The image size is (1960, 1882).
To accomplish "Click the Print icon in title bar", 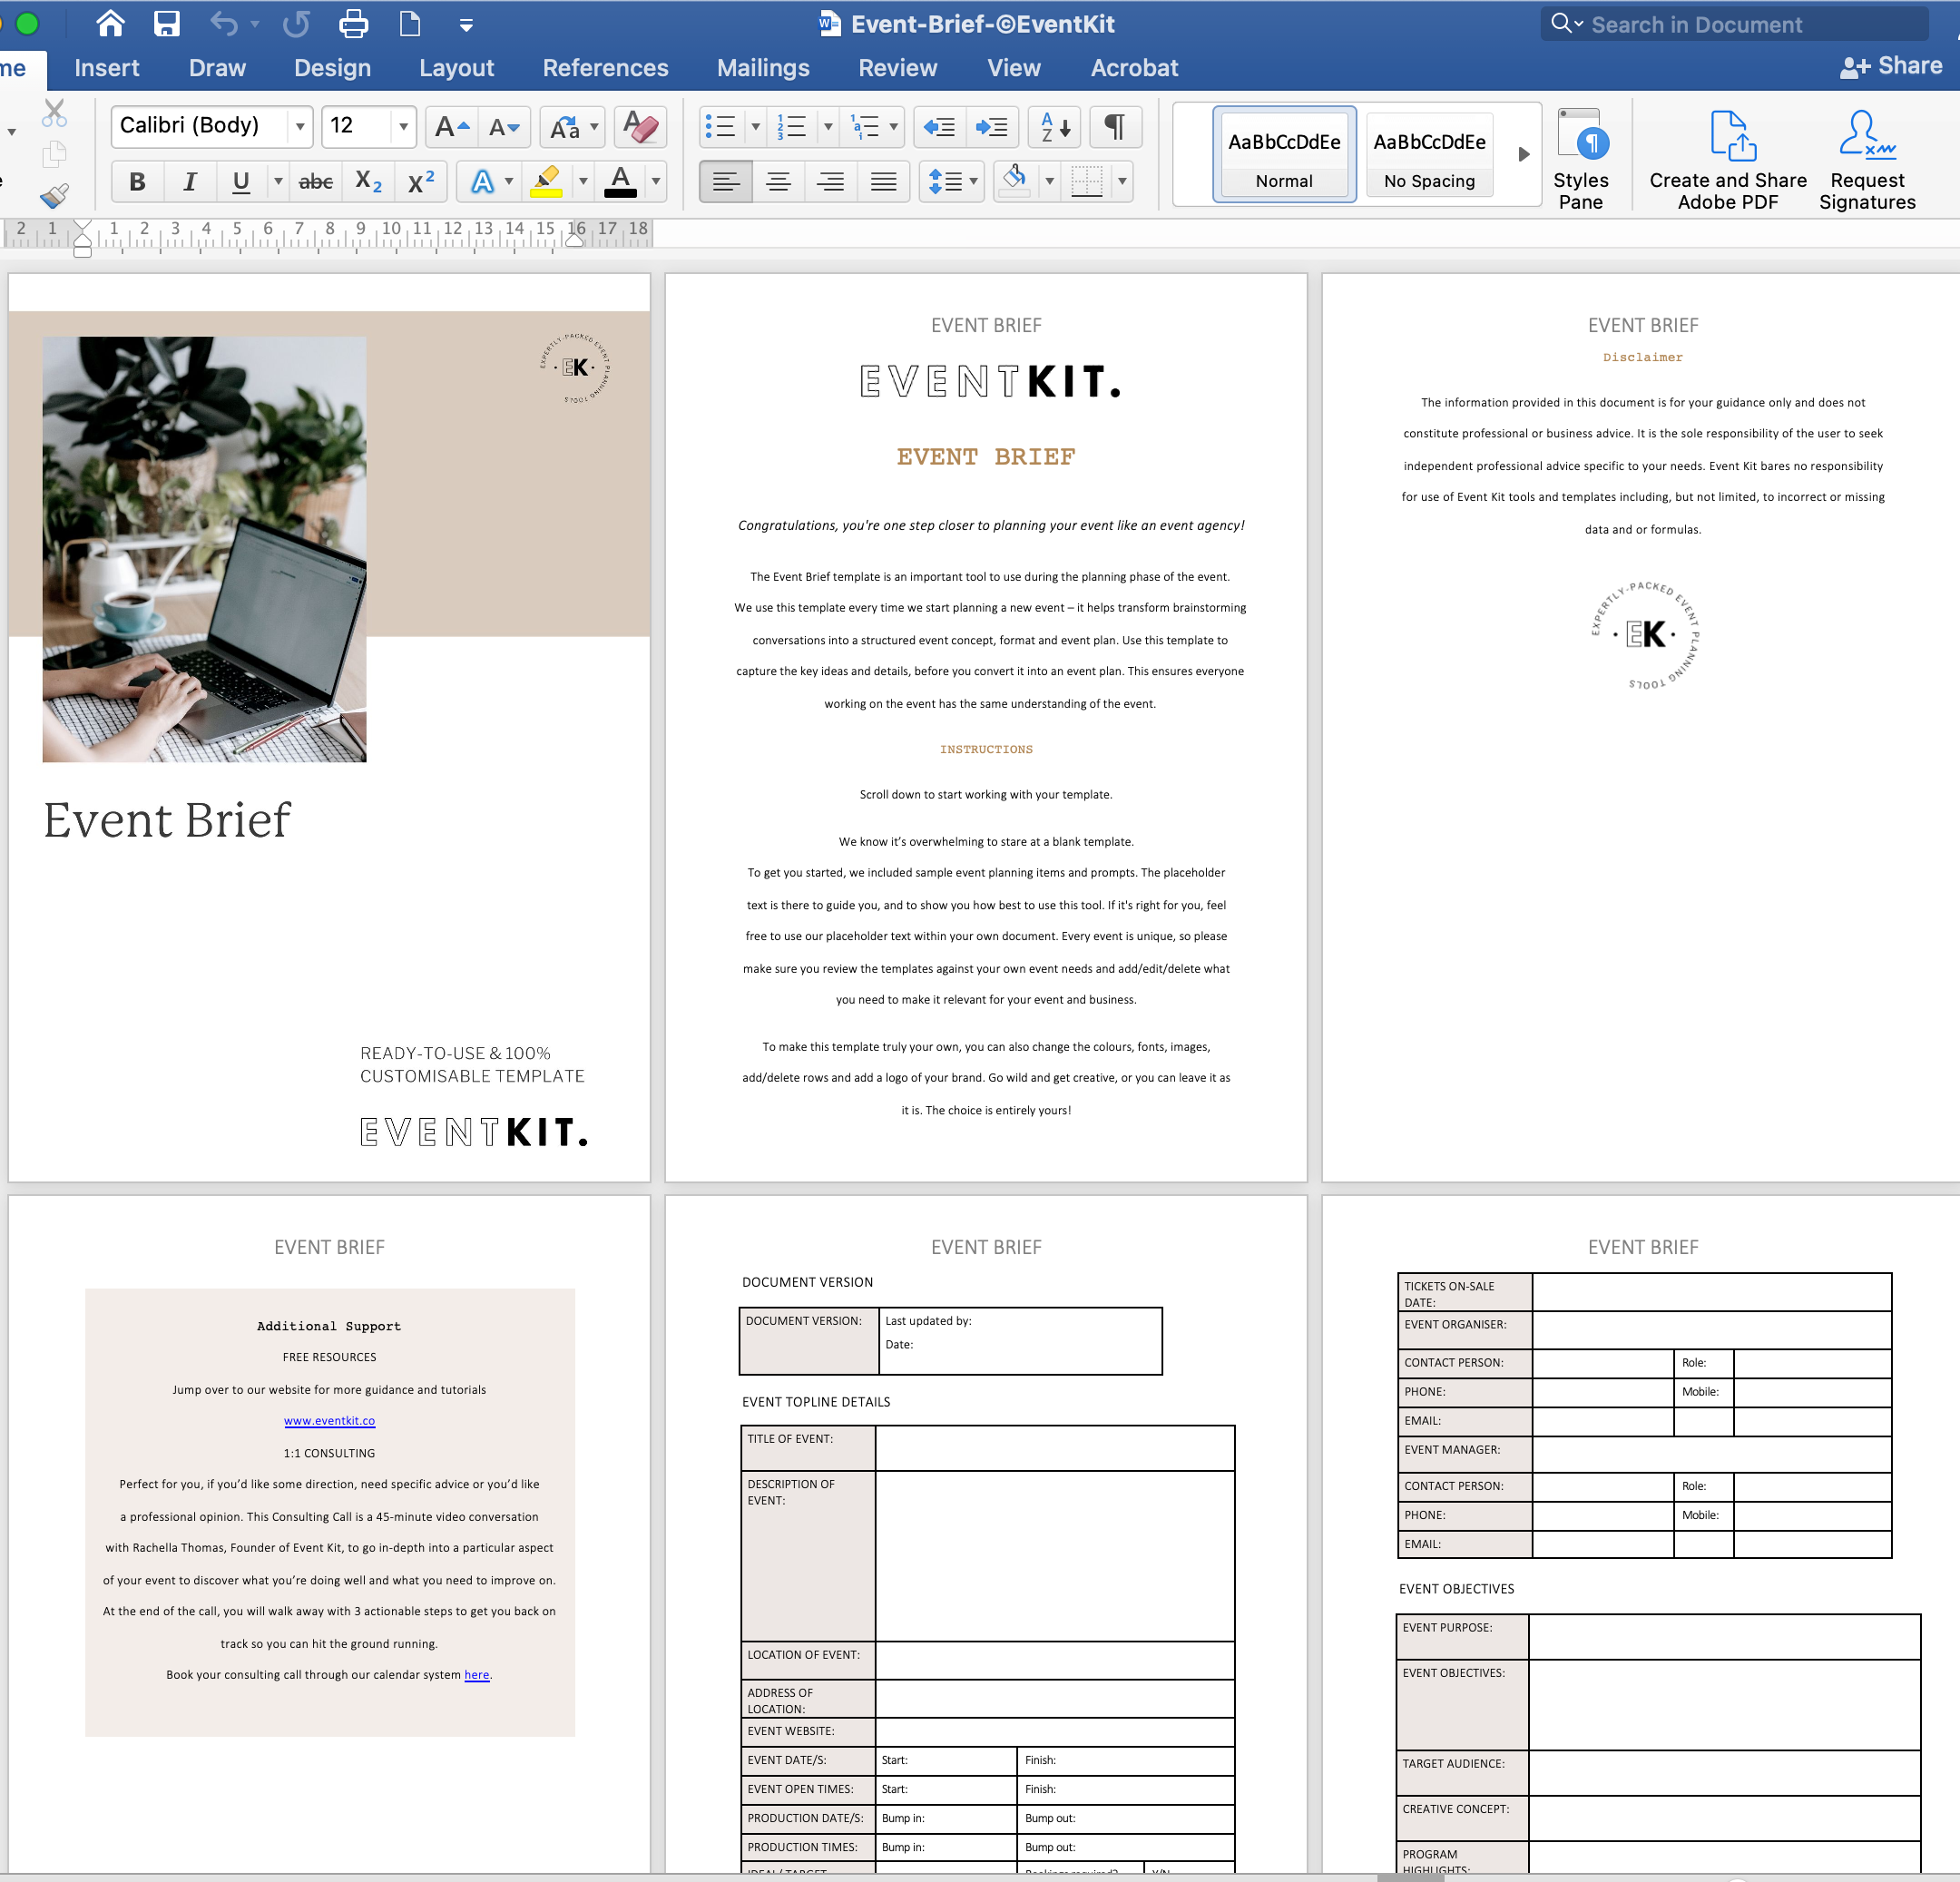I will (x=353, y=24).
